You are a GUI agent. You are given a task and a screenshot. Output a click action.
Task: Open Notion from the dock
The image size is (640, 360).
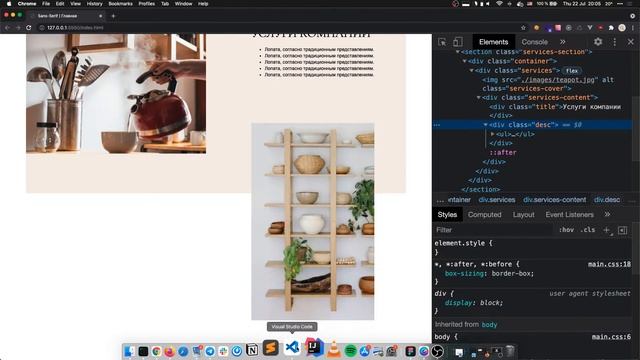point(252,350)
